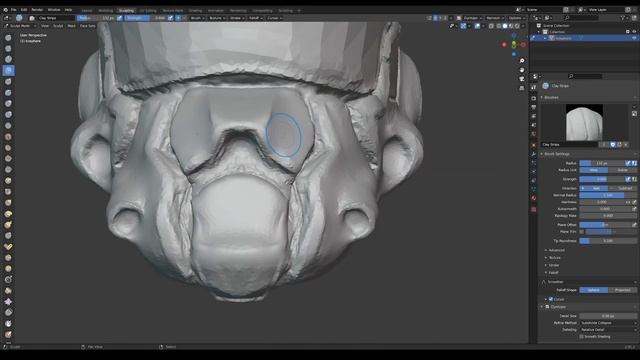640x360 pixels.
Task: Click the viewport zoom magnifier gizmo
Action: pos(522,61)
